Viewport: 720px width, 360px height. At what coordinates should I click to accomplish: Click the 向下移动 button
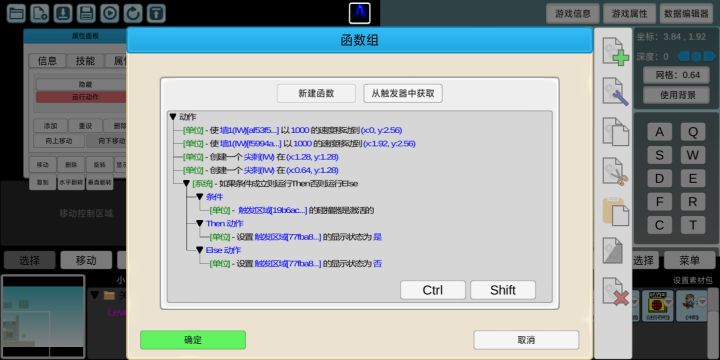(108, 141)
